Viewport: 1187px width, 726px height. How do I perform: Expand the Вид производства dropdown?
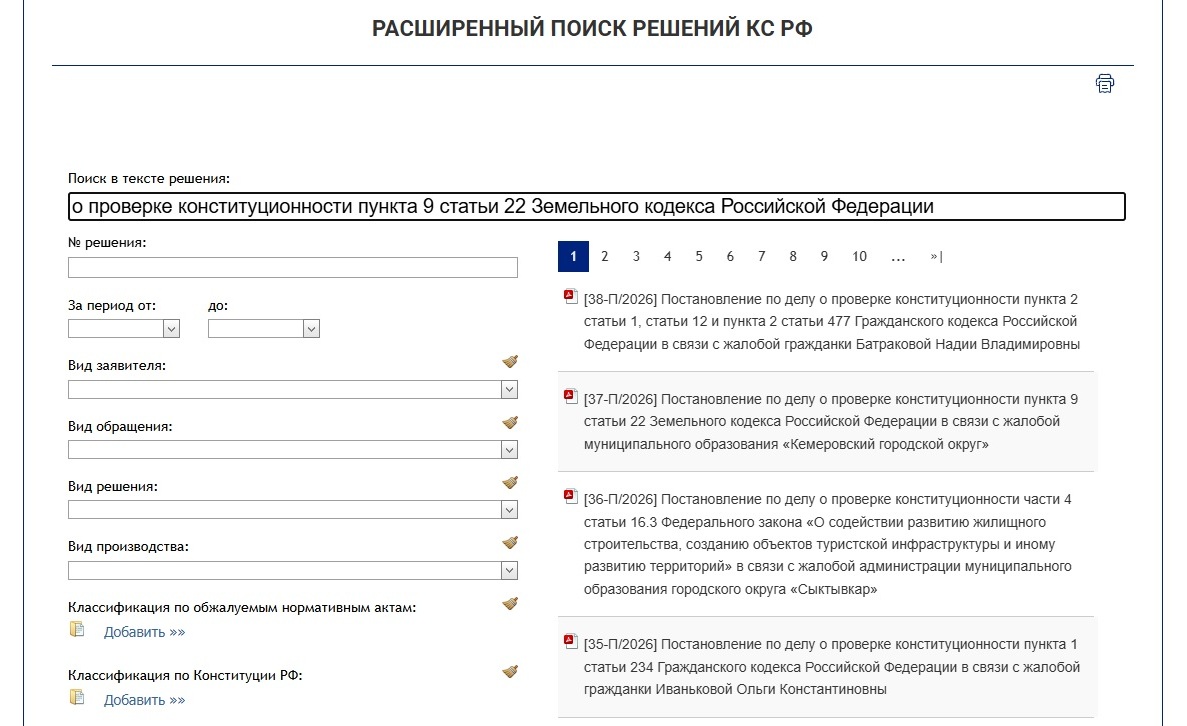509,570
